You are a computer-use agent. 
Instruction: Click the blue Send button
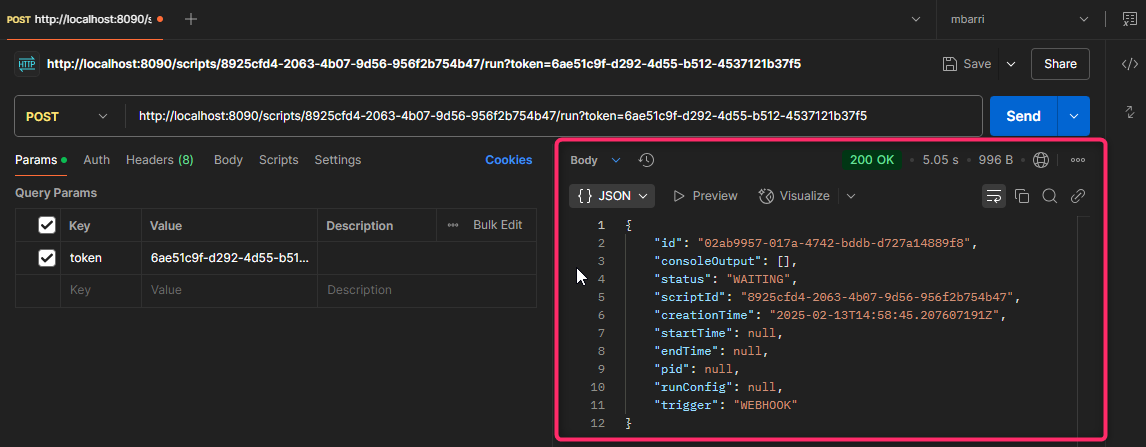(x=1022, y=116)
